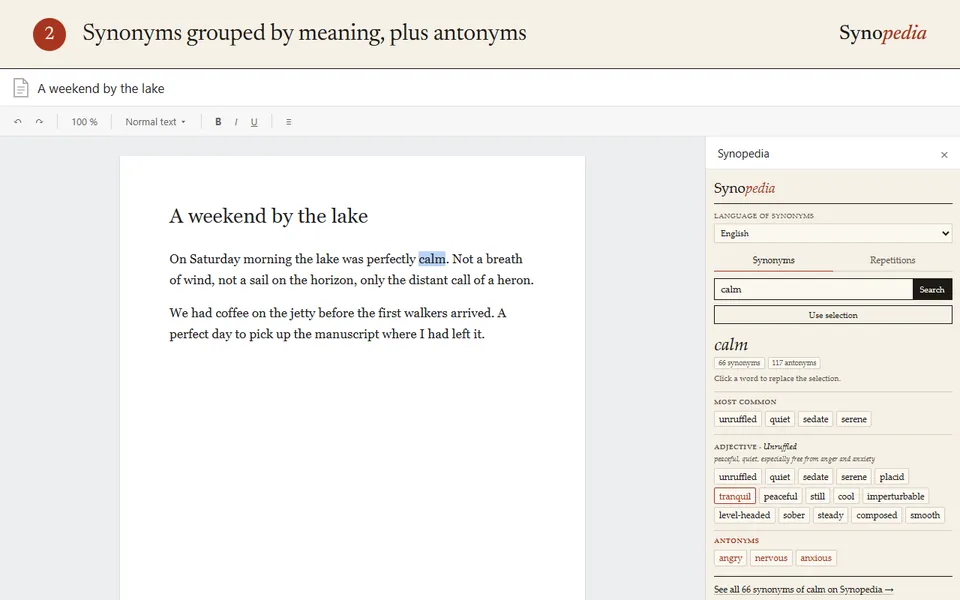Click the antonym 'angry'
The image size is (960, 600).
pyautogui.click(x=730, y=558)
